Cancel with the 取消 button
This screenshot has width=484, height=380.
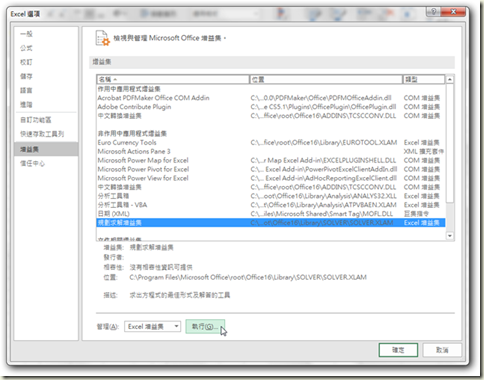[x=442, y=350]
